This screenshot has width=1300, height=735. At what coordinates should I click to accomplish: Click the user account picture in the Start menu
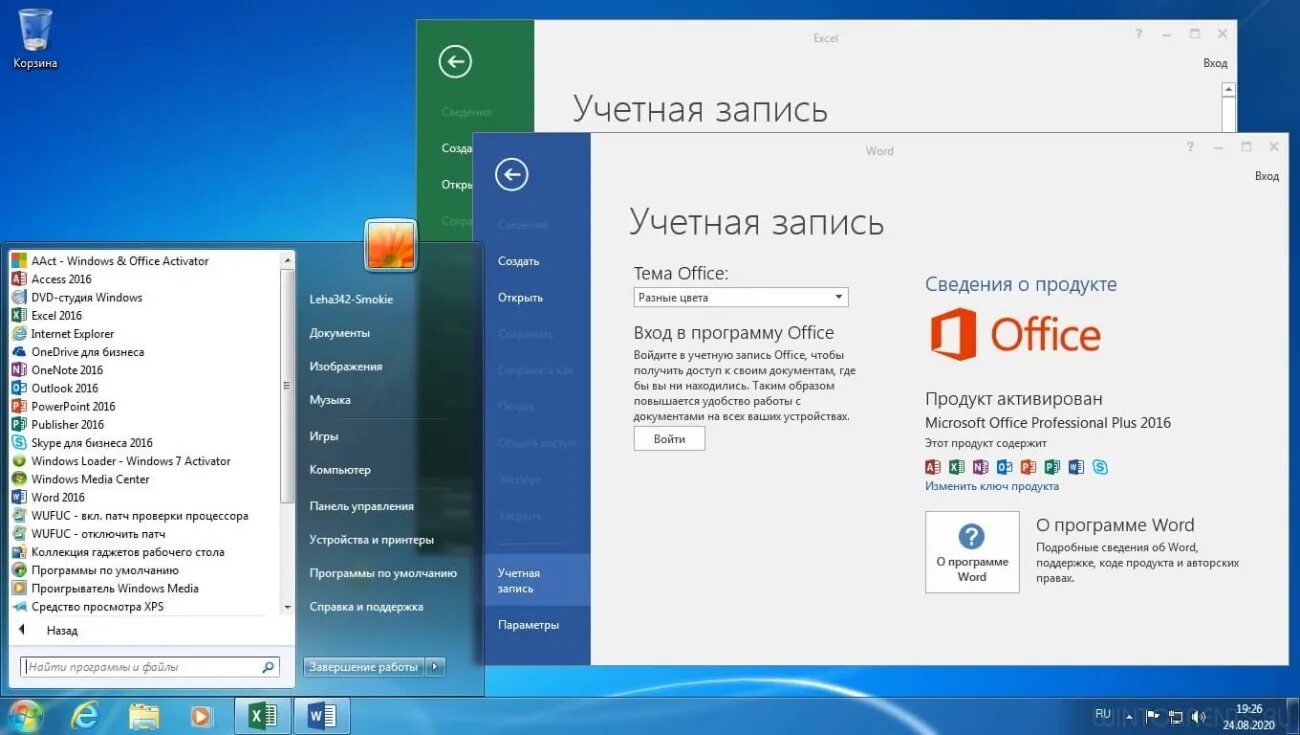391,245
